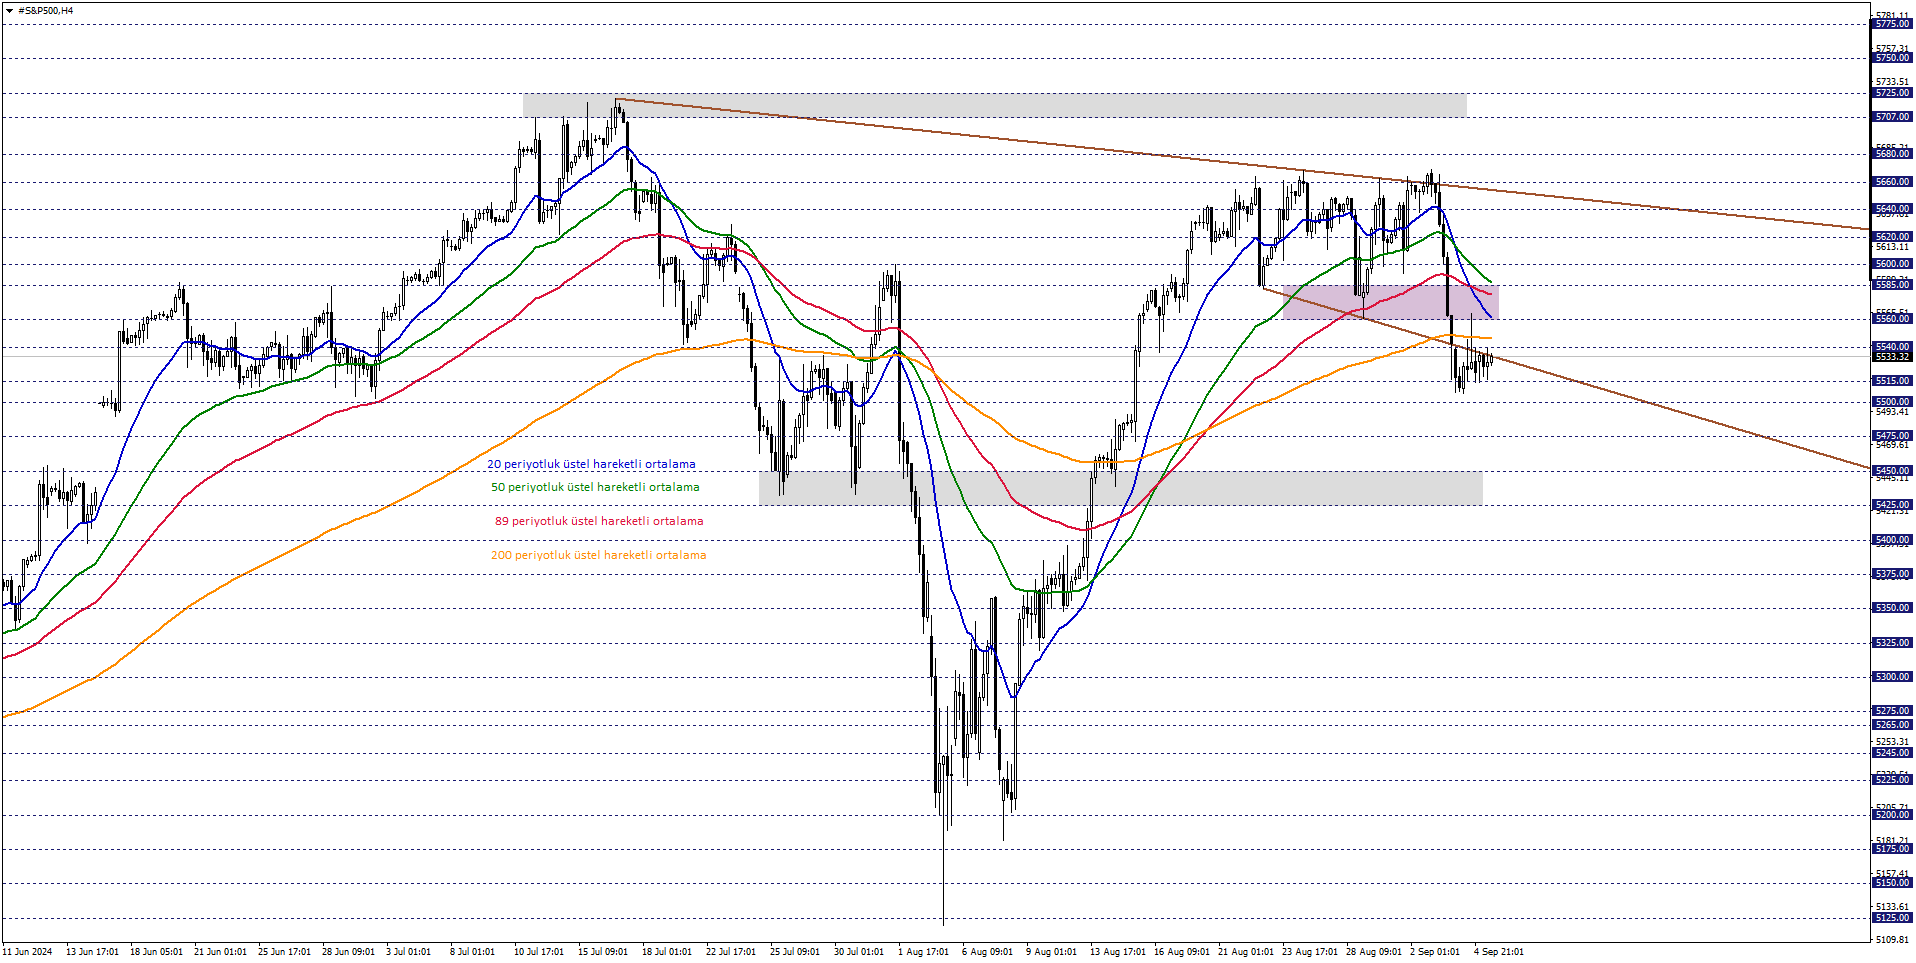Select the 5680.00 price level label
The image size is (1916, 963).
1892,154
